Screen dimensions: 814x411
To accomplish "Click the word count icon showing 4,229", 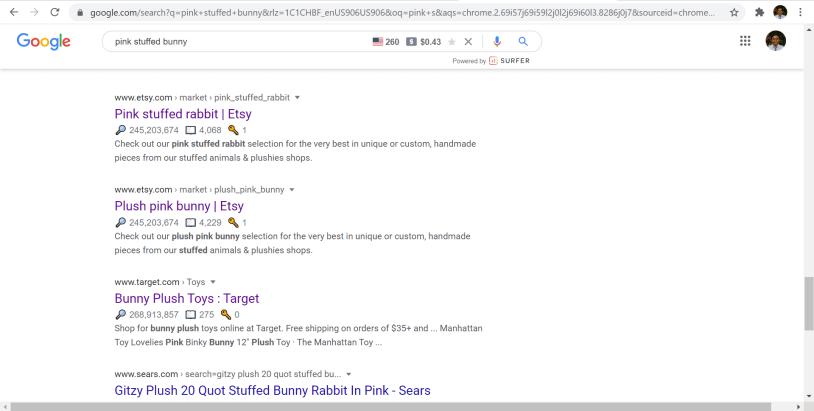I will [191, 223].
